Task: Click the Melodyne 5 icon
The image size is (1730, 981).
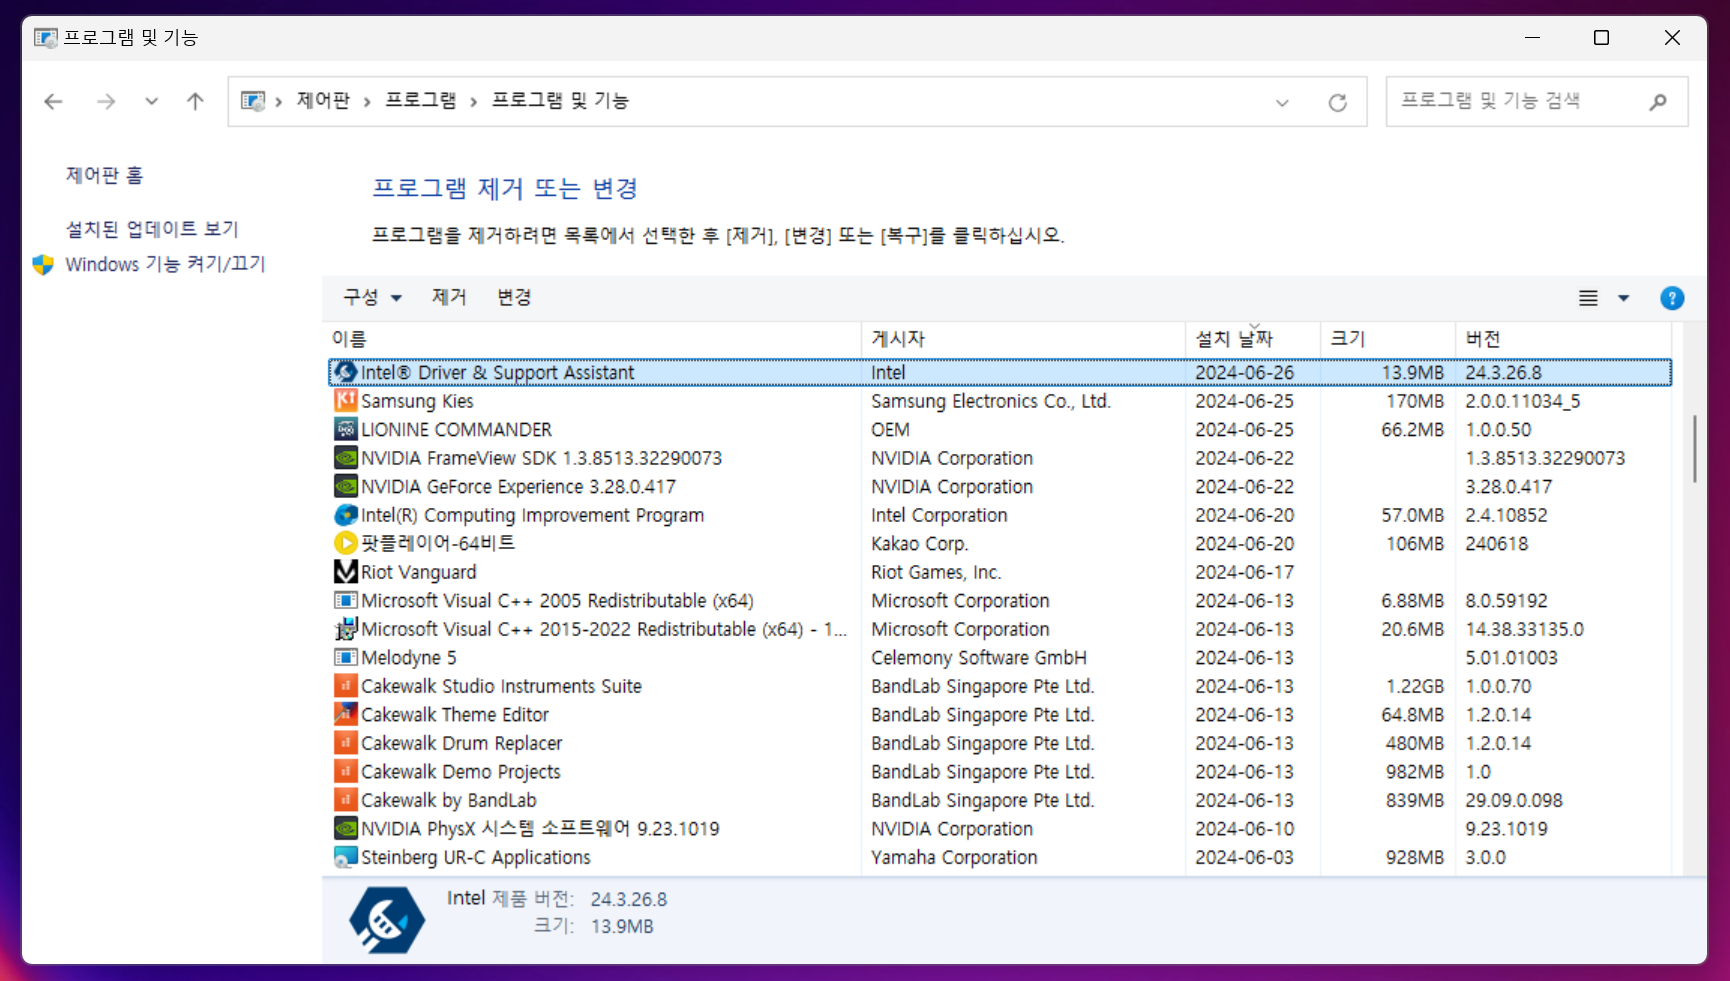Action: coord(345,657)
